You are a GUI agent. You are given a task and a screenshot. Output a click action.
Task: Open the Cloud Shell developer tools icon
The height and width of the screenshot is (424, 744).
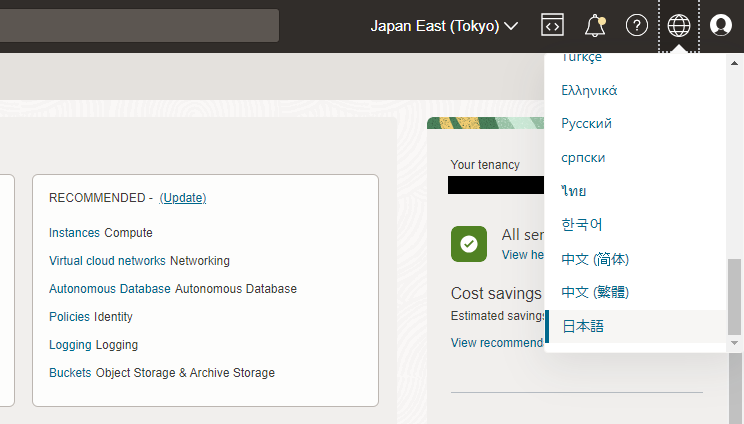tap(552, 26)
